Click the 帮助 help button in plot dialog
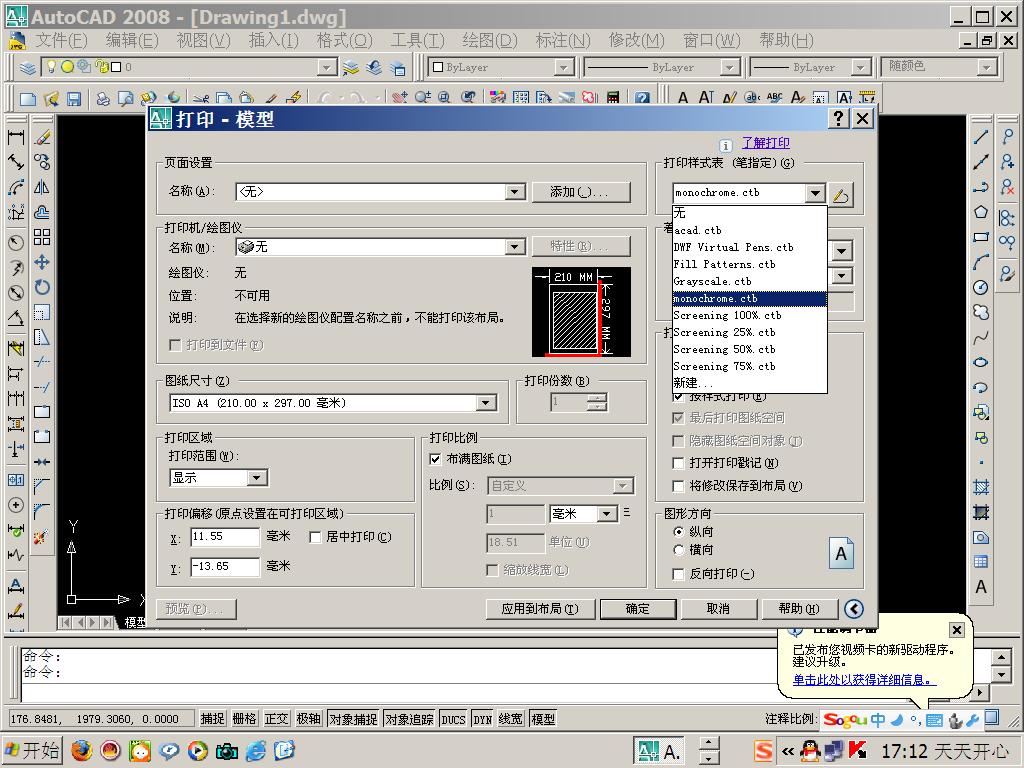Screen dimensions: 1024x768 (799, 609)
